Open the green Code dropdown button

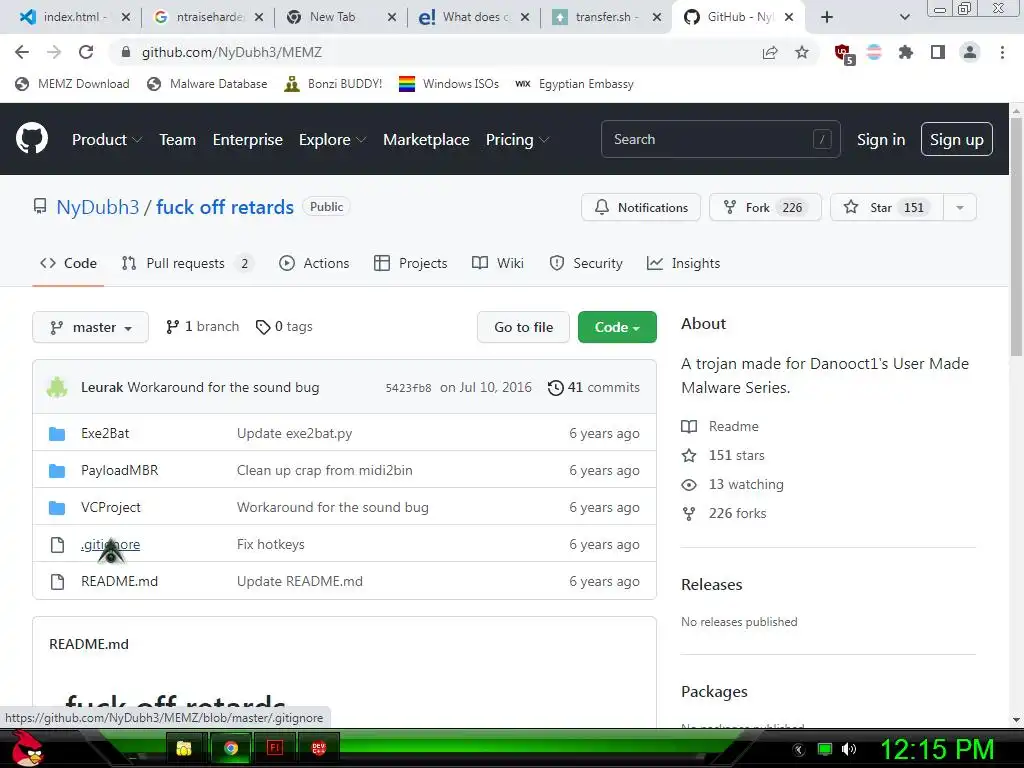click(617, 327)
